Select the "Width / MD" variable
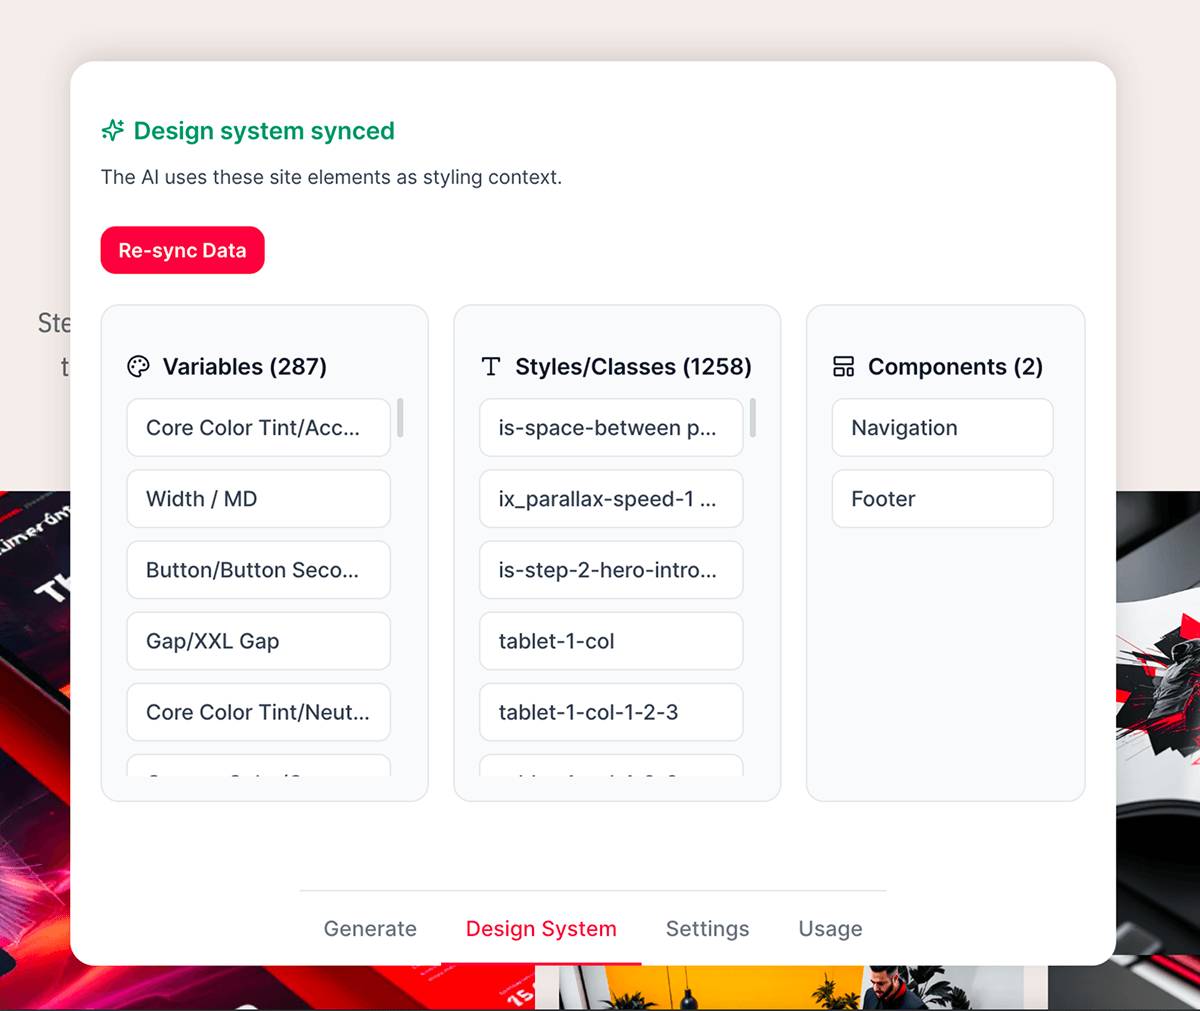 point(258,498)
